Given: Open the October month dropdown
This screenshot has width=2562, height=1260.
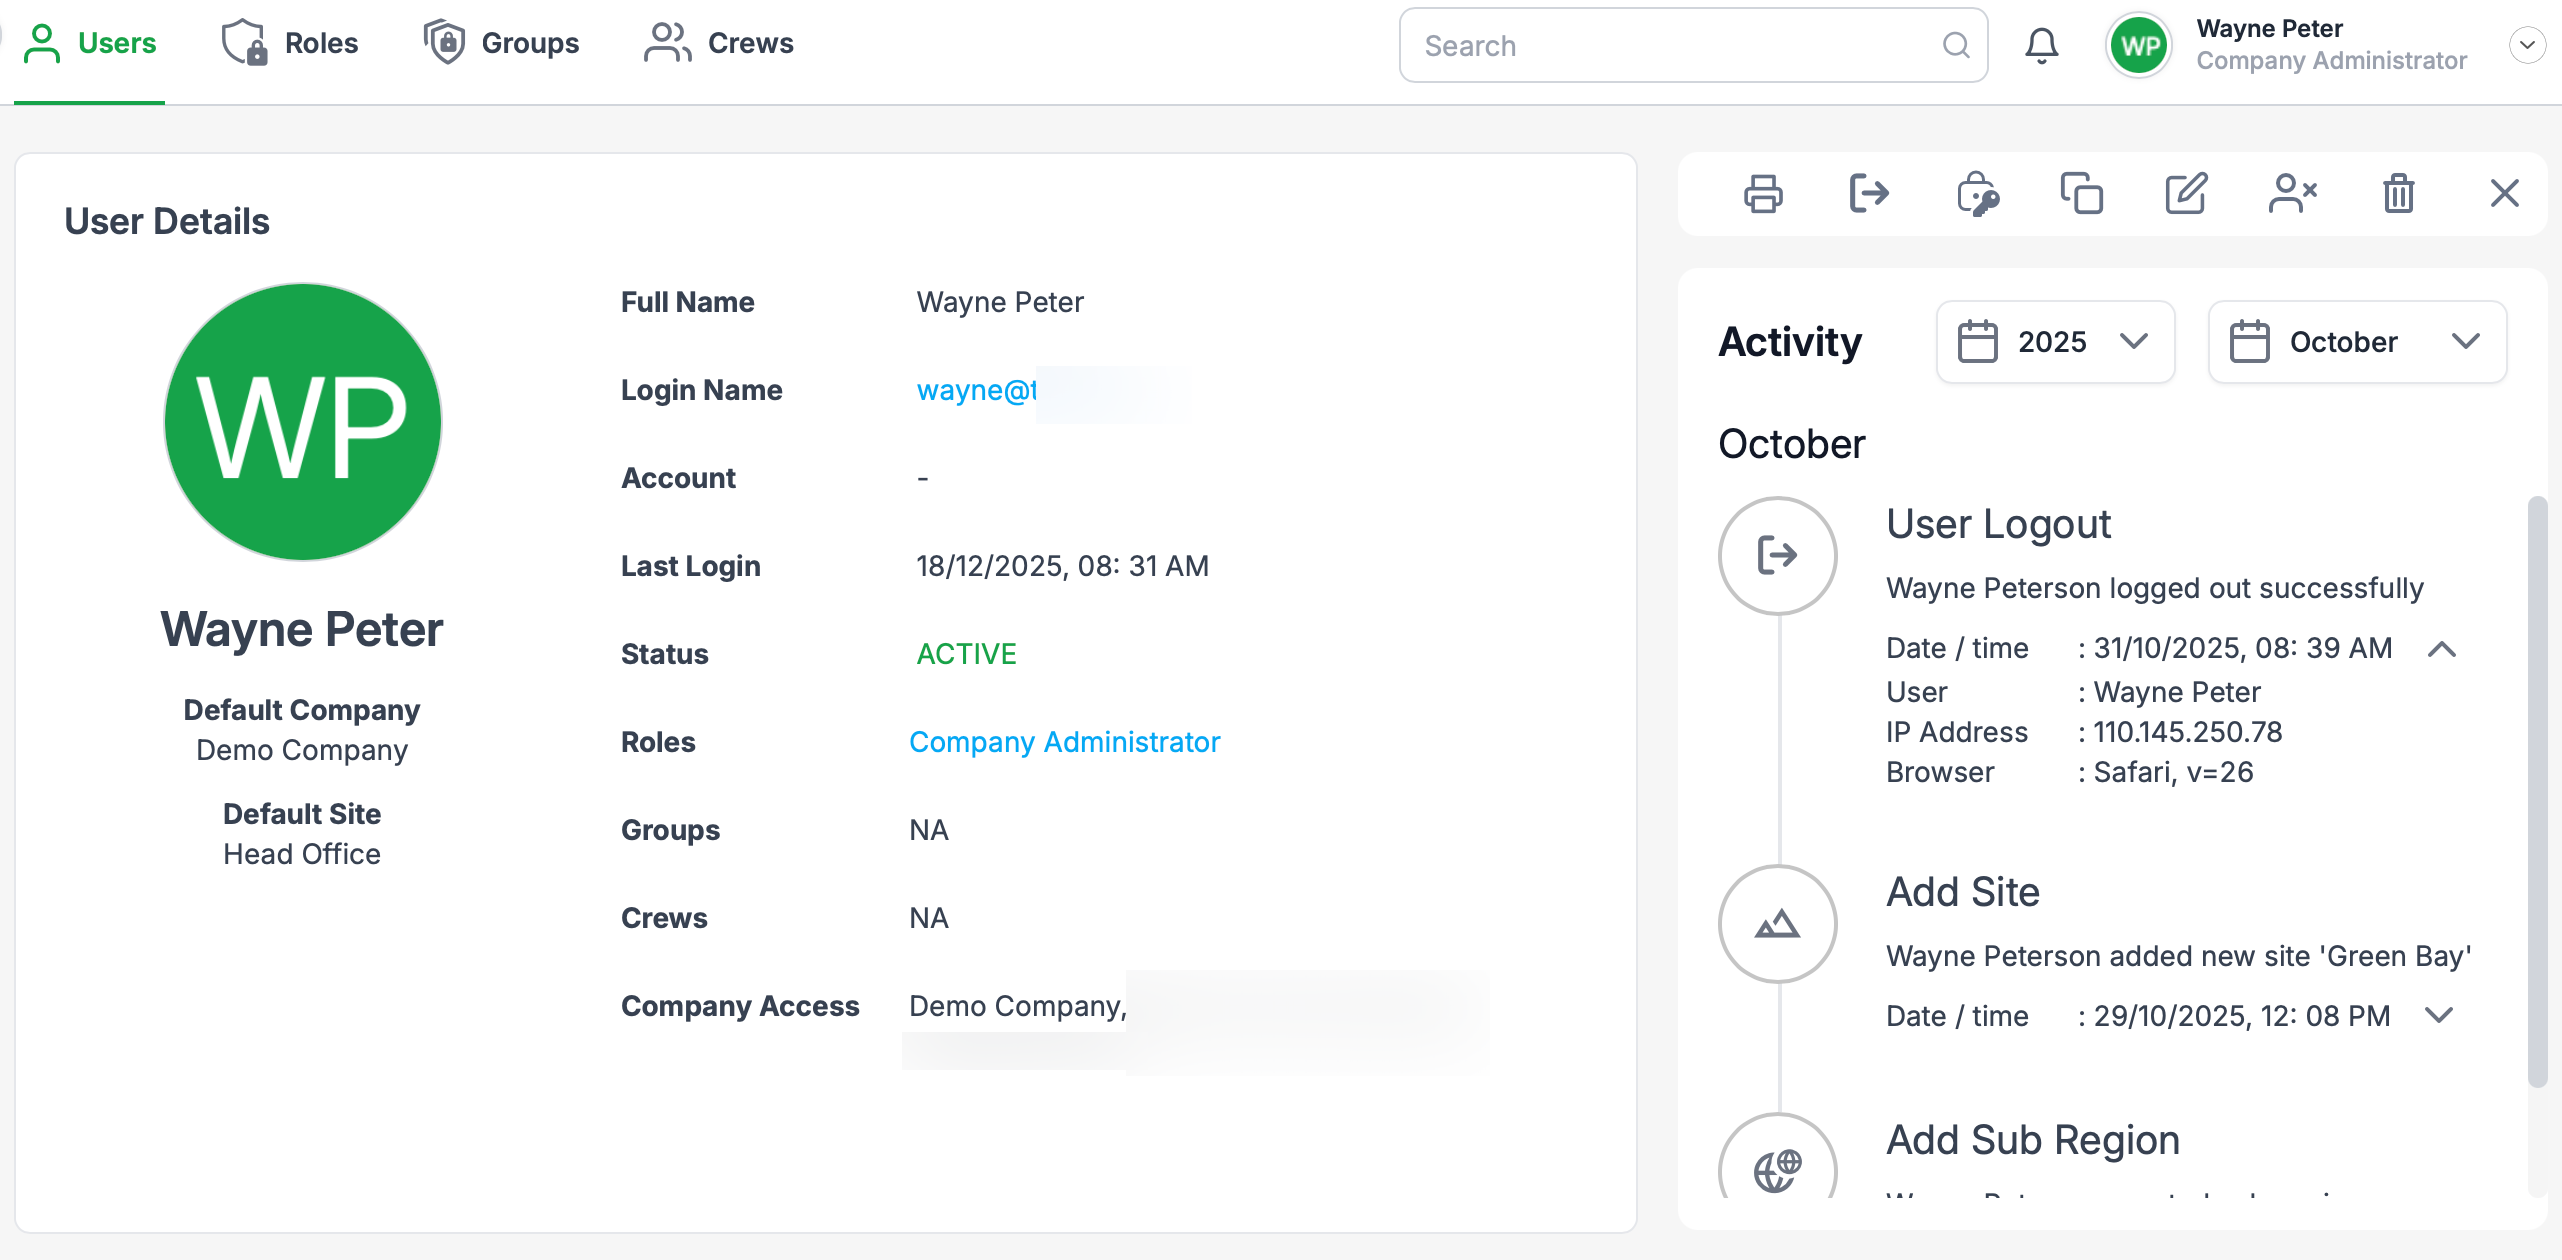Looking at the screenshot, I should coord(2356,342).
